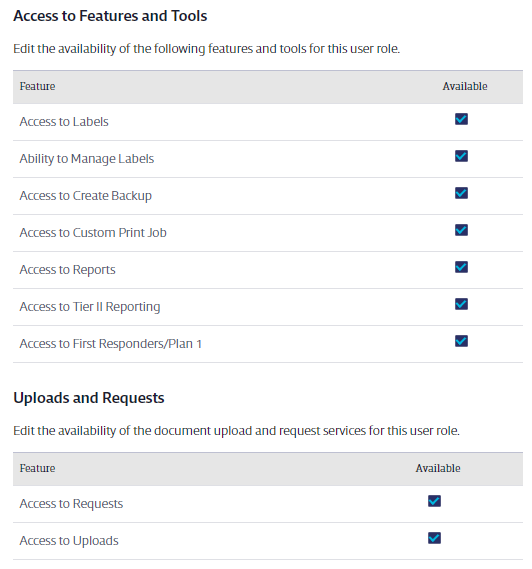This screenshot has width=532, height=569.
Task: Uncheck the Access to Labels checkbox
Action: (461, 119)
